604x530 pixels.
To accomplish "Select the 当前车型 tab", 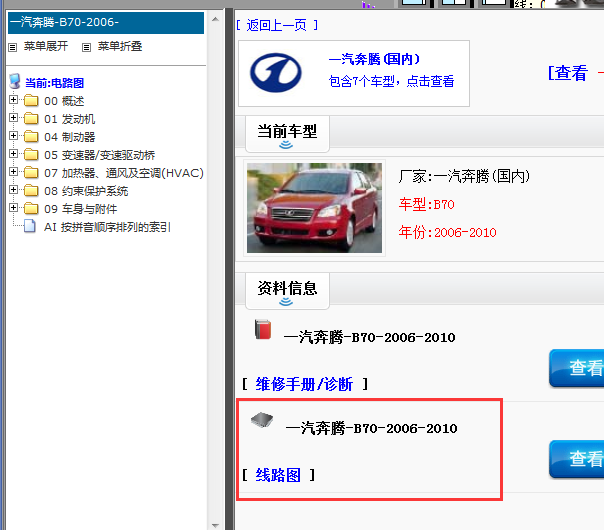I will point(287,134).
